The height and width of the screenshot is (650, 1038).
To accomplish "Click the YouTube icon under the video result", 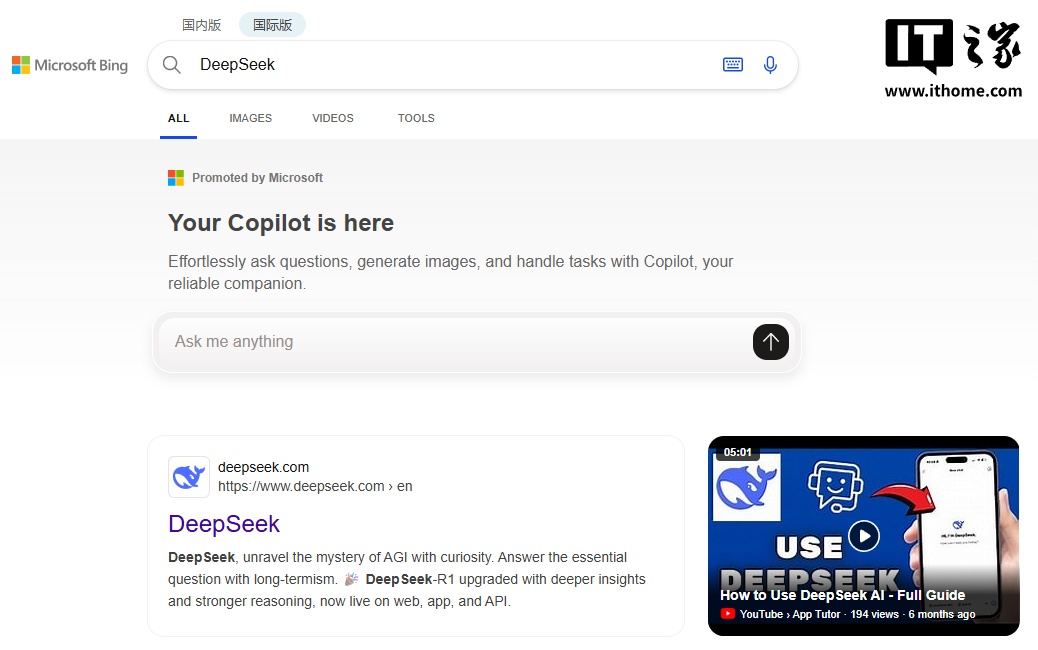I will 727,614.
